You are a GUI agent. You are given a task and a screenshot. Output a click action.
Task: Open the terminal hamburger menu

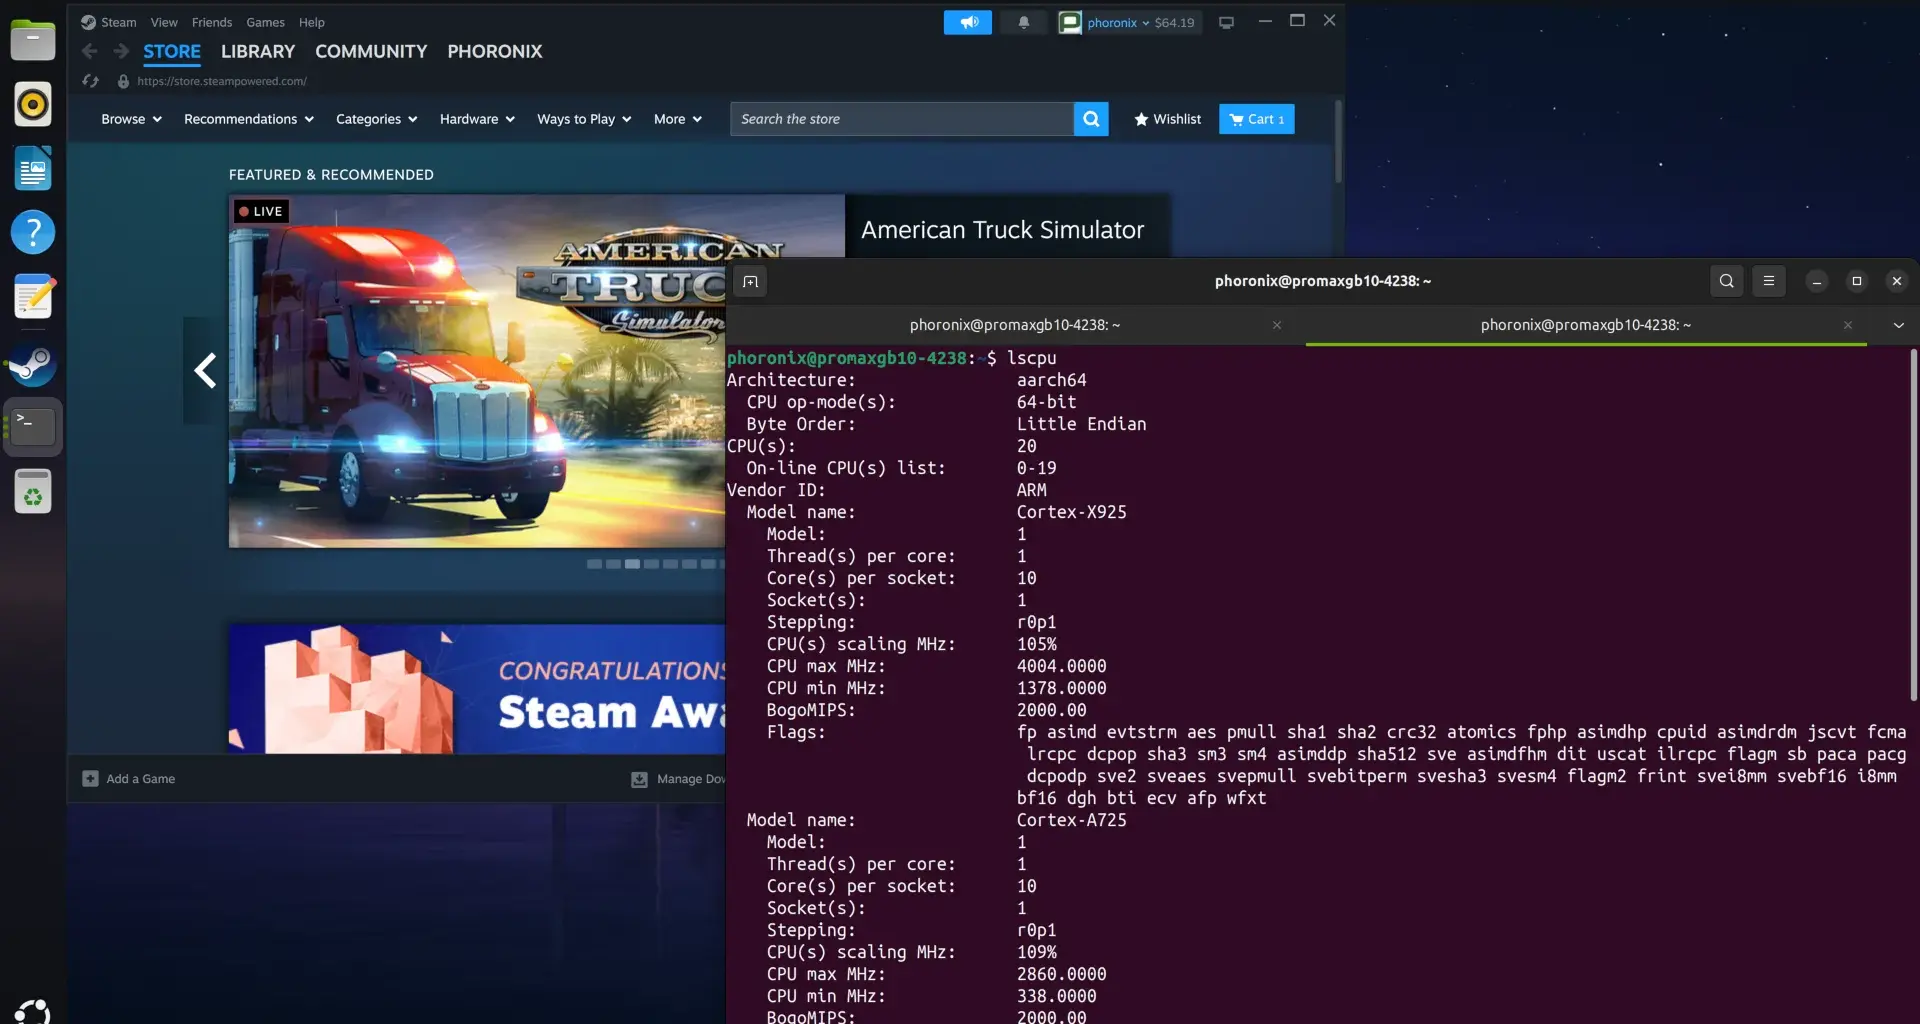1768,281
